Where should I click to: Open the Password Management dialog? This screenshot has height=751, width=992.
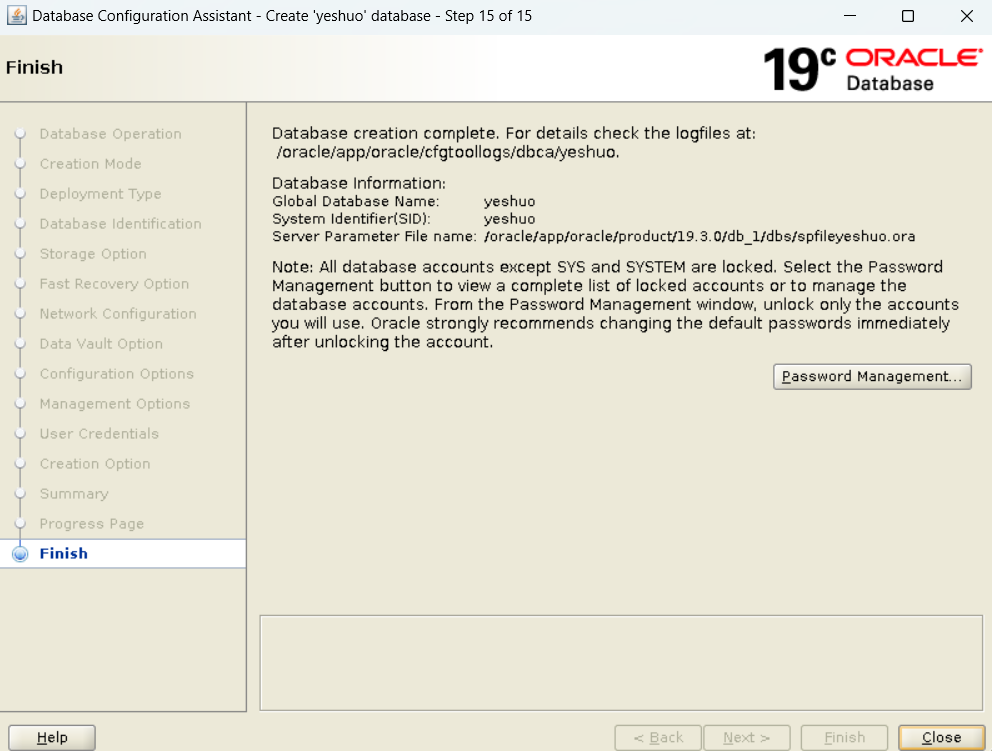(872, 376)
